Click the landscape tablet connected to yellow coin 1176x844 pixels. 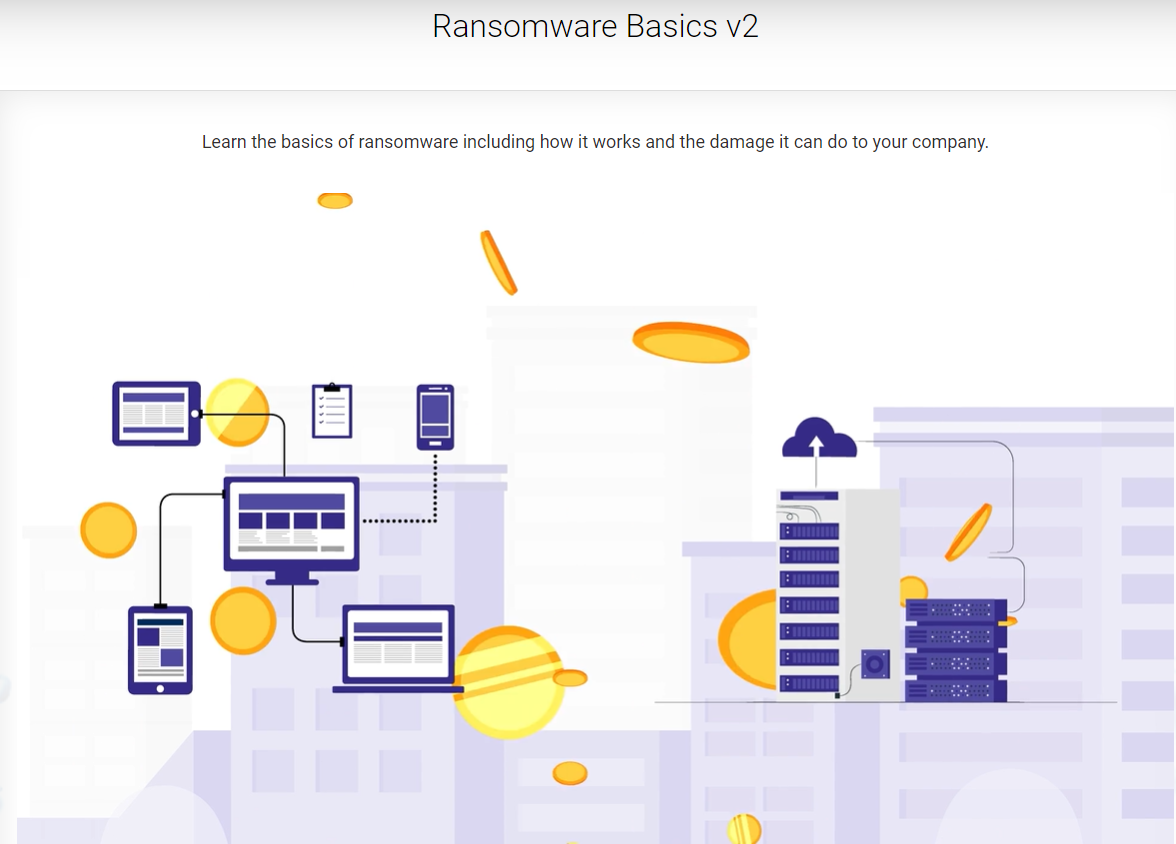click(x=156, y=413)
